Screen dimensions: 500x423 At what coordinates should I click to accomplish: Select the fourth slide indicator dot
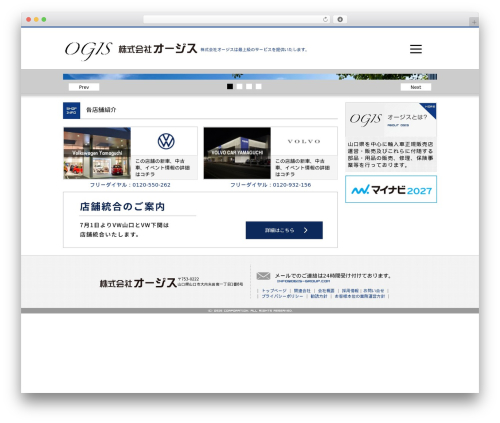tap(259, 86)
